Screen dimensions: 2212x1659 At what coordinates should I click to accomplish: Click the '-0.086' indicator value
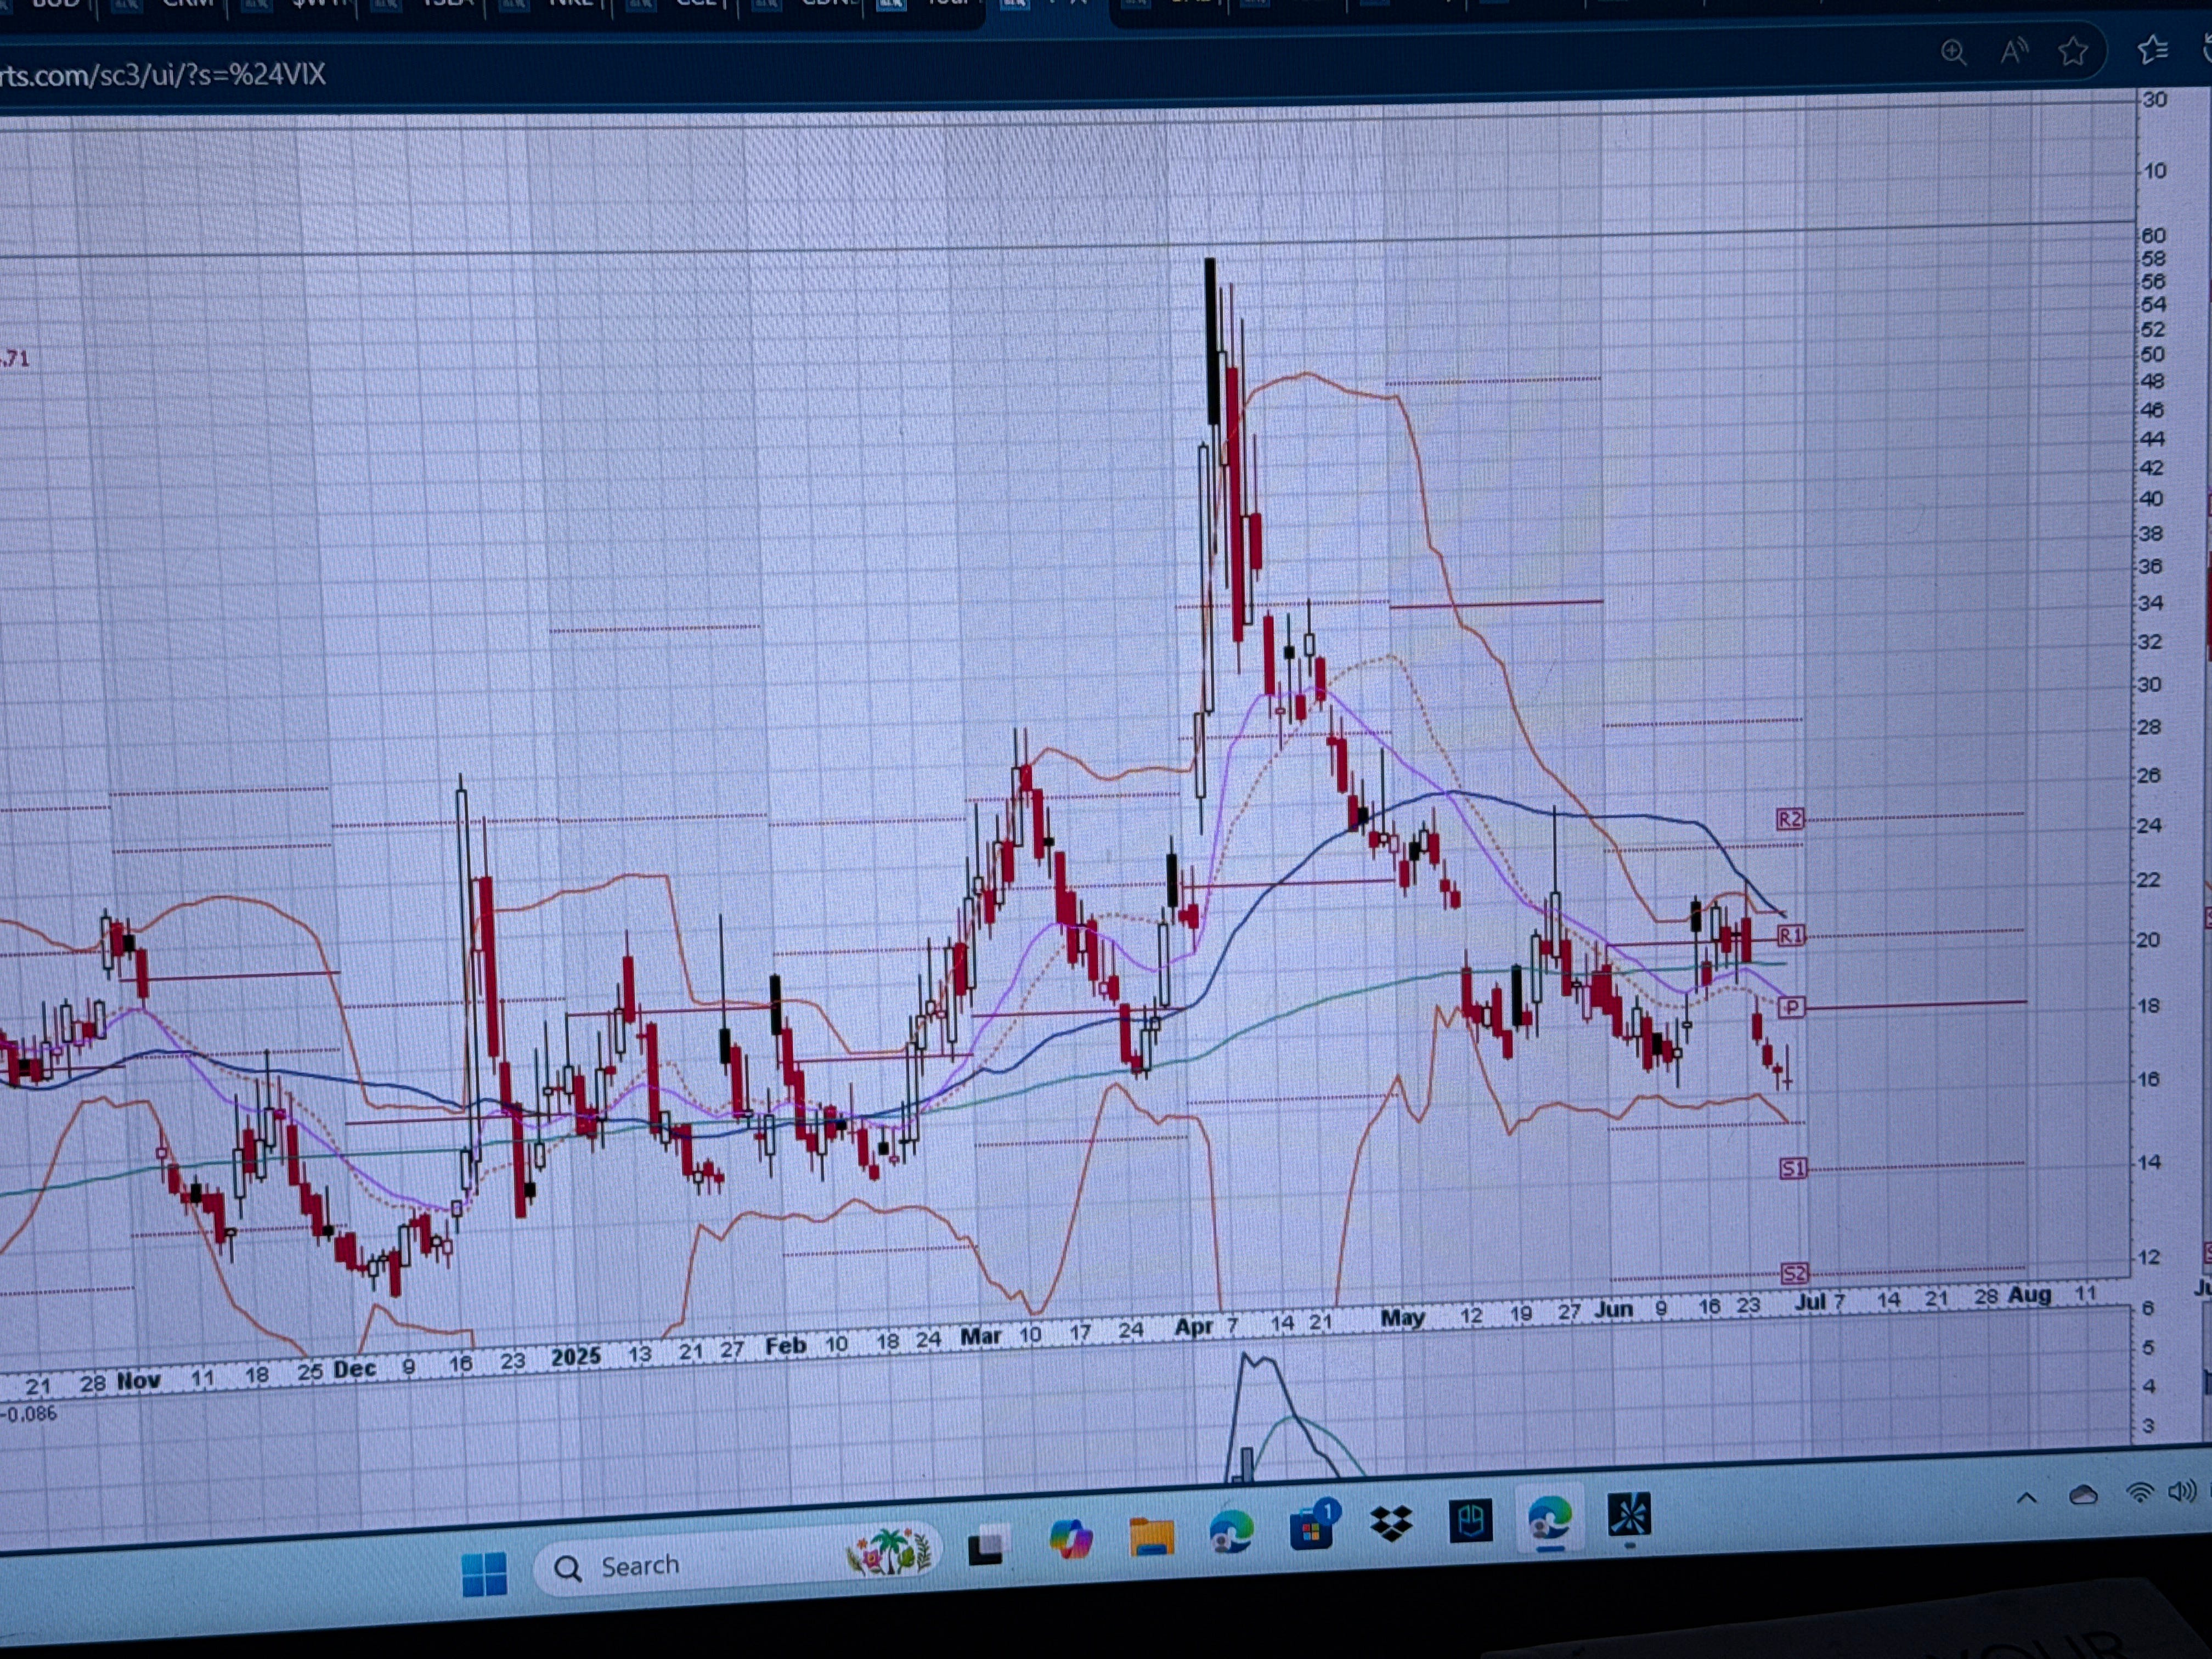[29, 1414]
